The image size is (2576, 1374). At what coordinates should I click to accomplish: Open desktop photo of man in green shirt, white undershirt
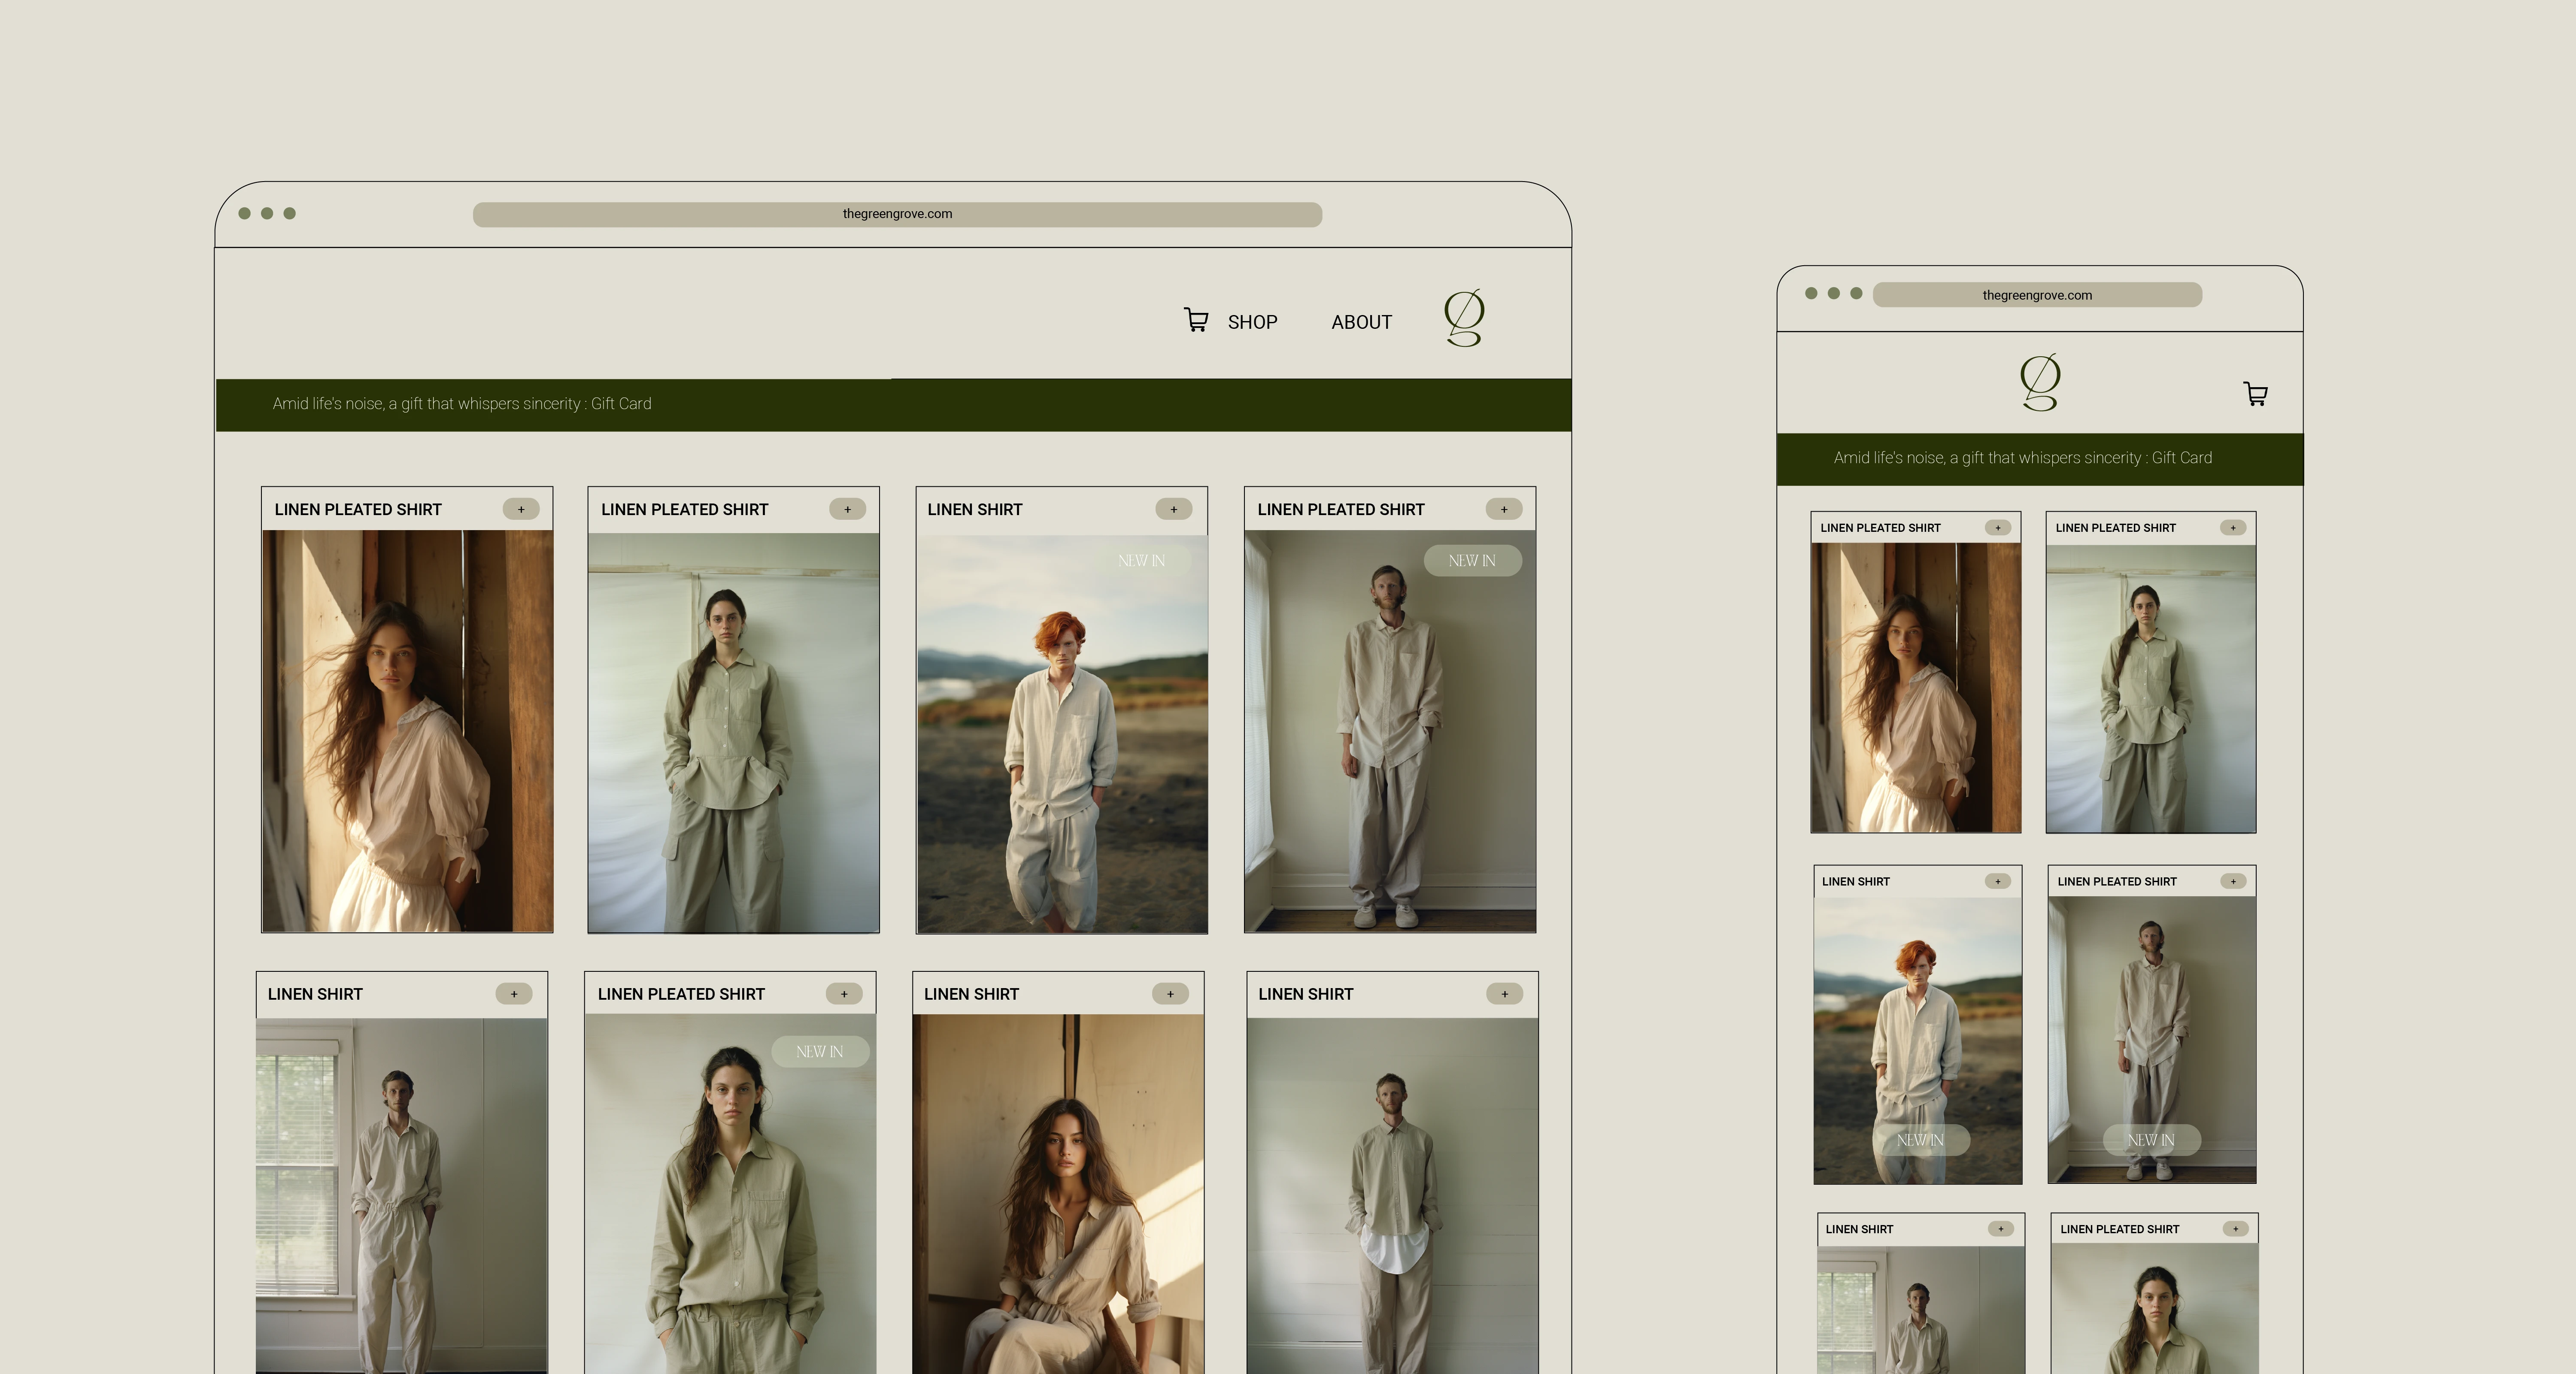pyautogui.click(x=1392, y=1196)
